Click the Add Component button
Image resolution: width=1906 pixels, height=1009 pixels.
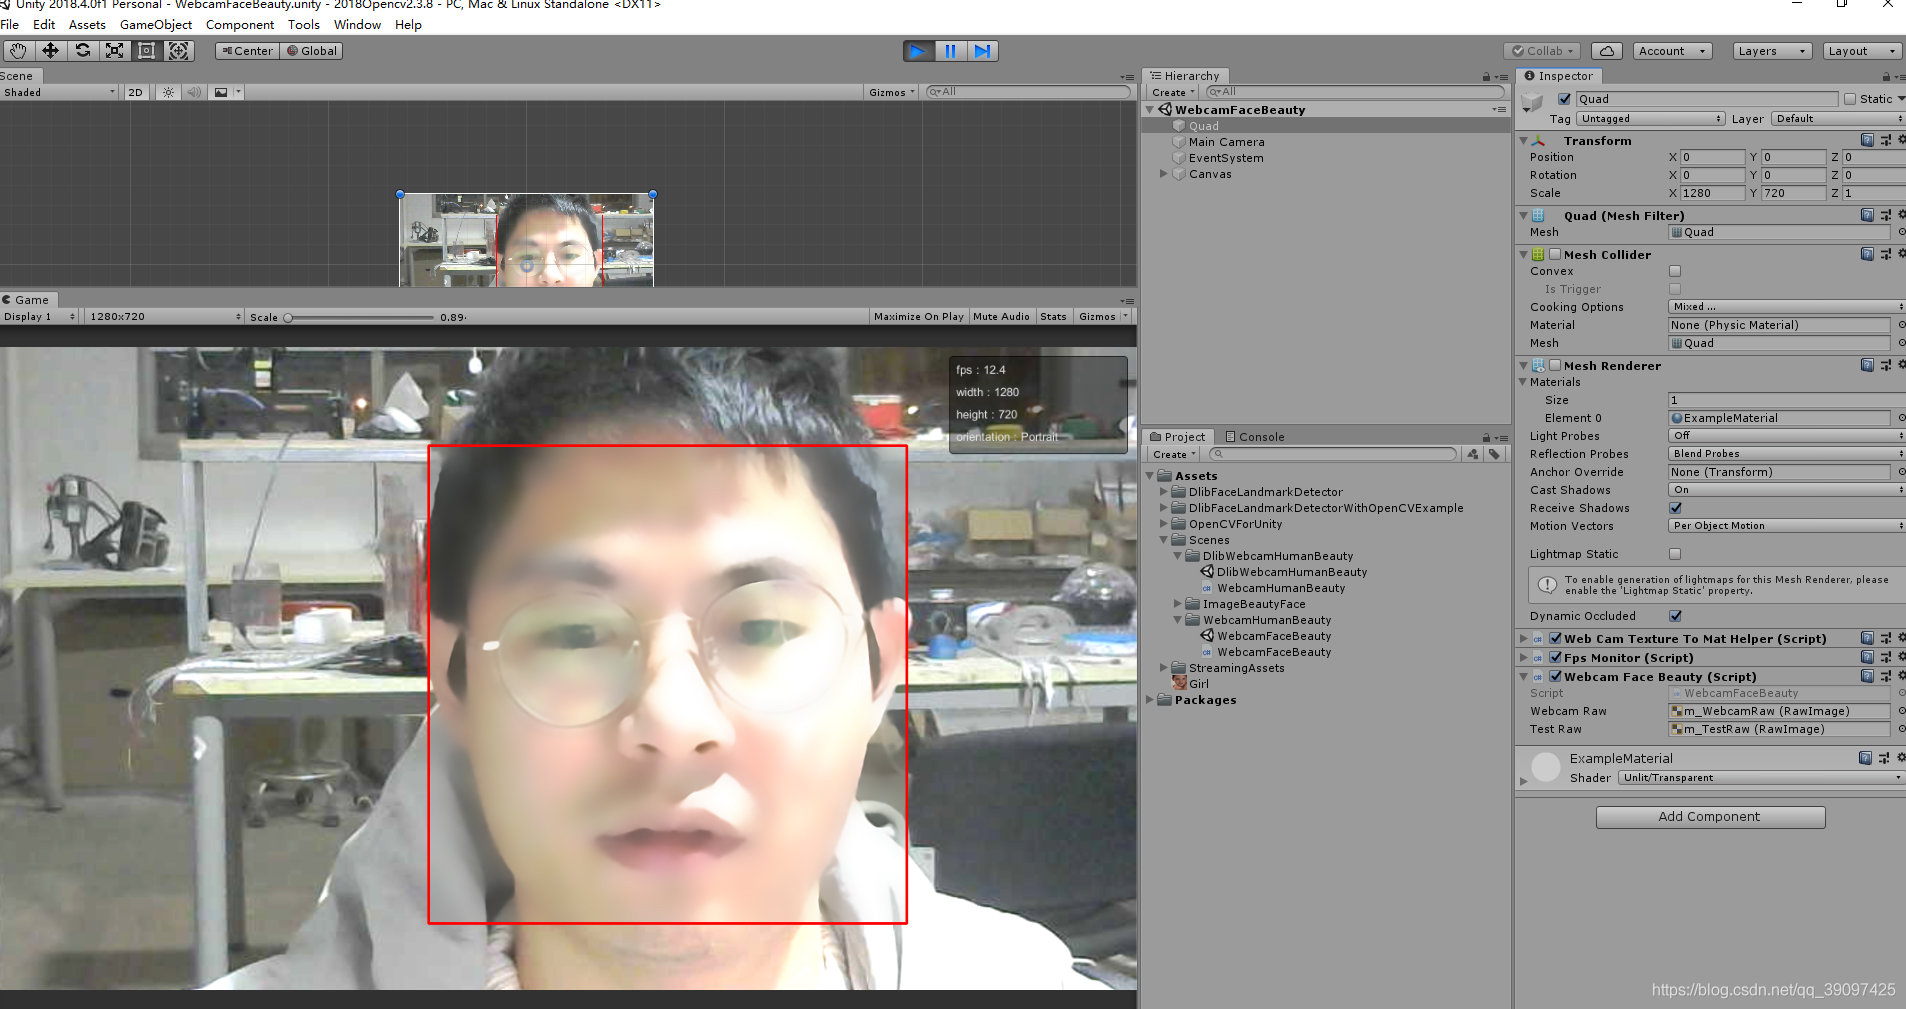(x=1710, y=817)
